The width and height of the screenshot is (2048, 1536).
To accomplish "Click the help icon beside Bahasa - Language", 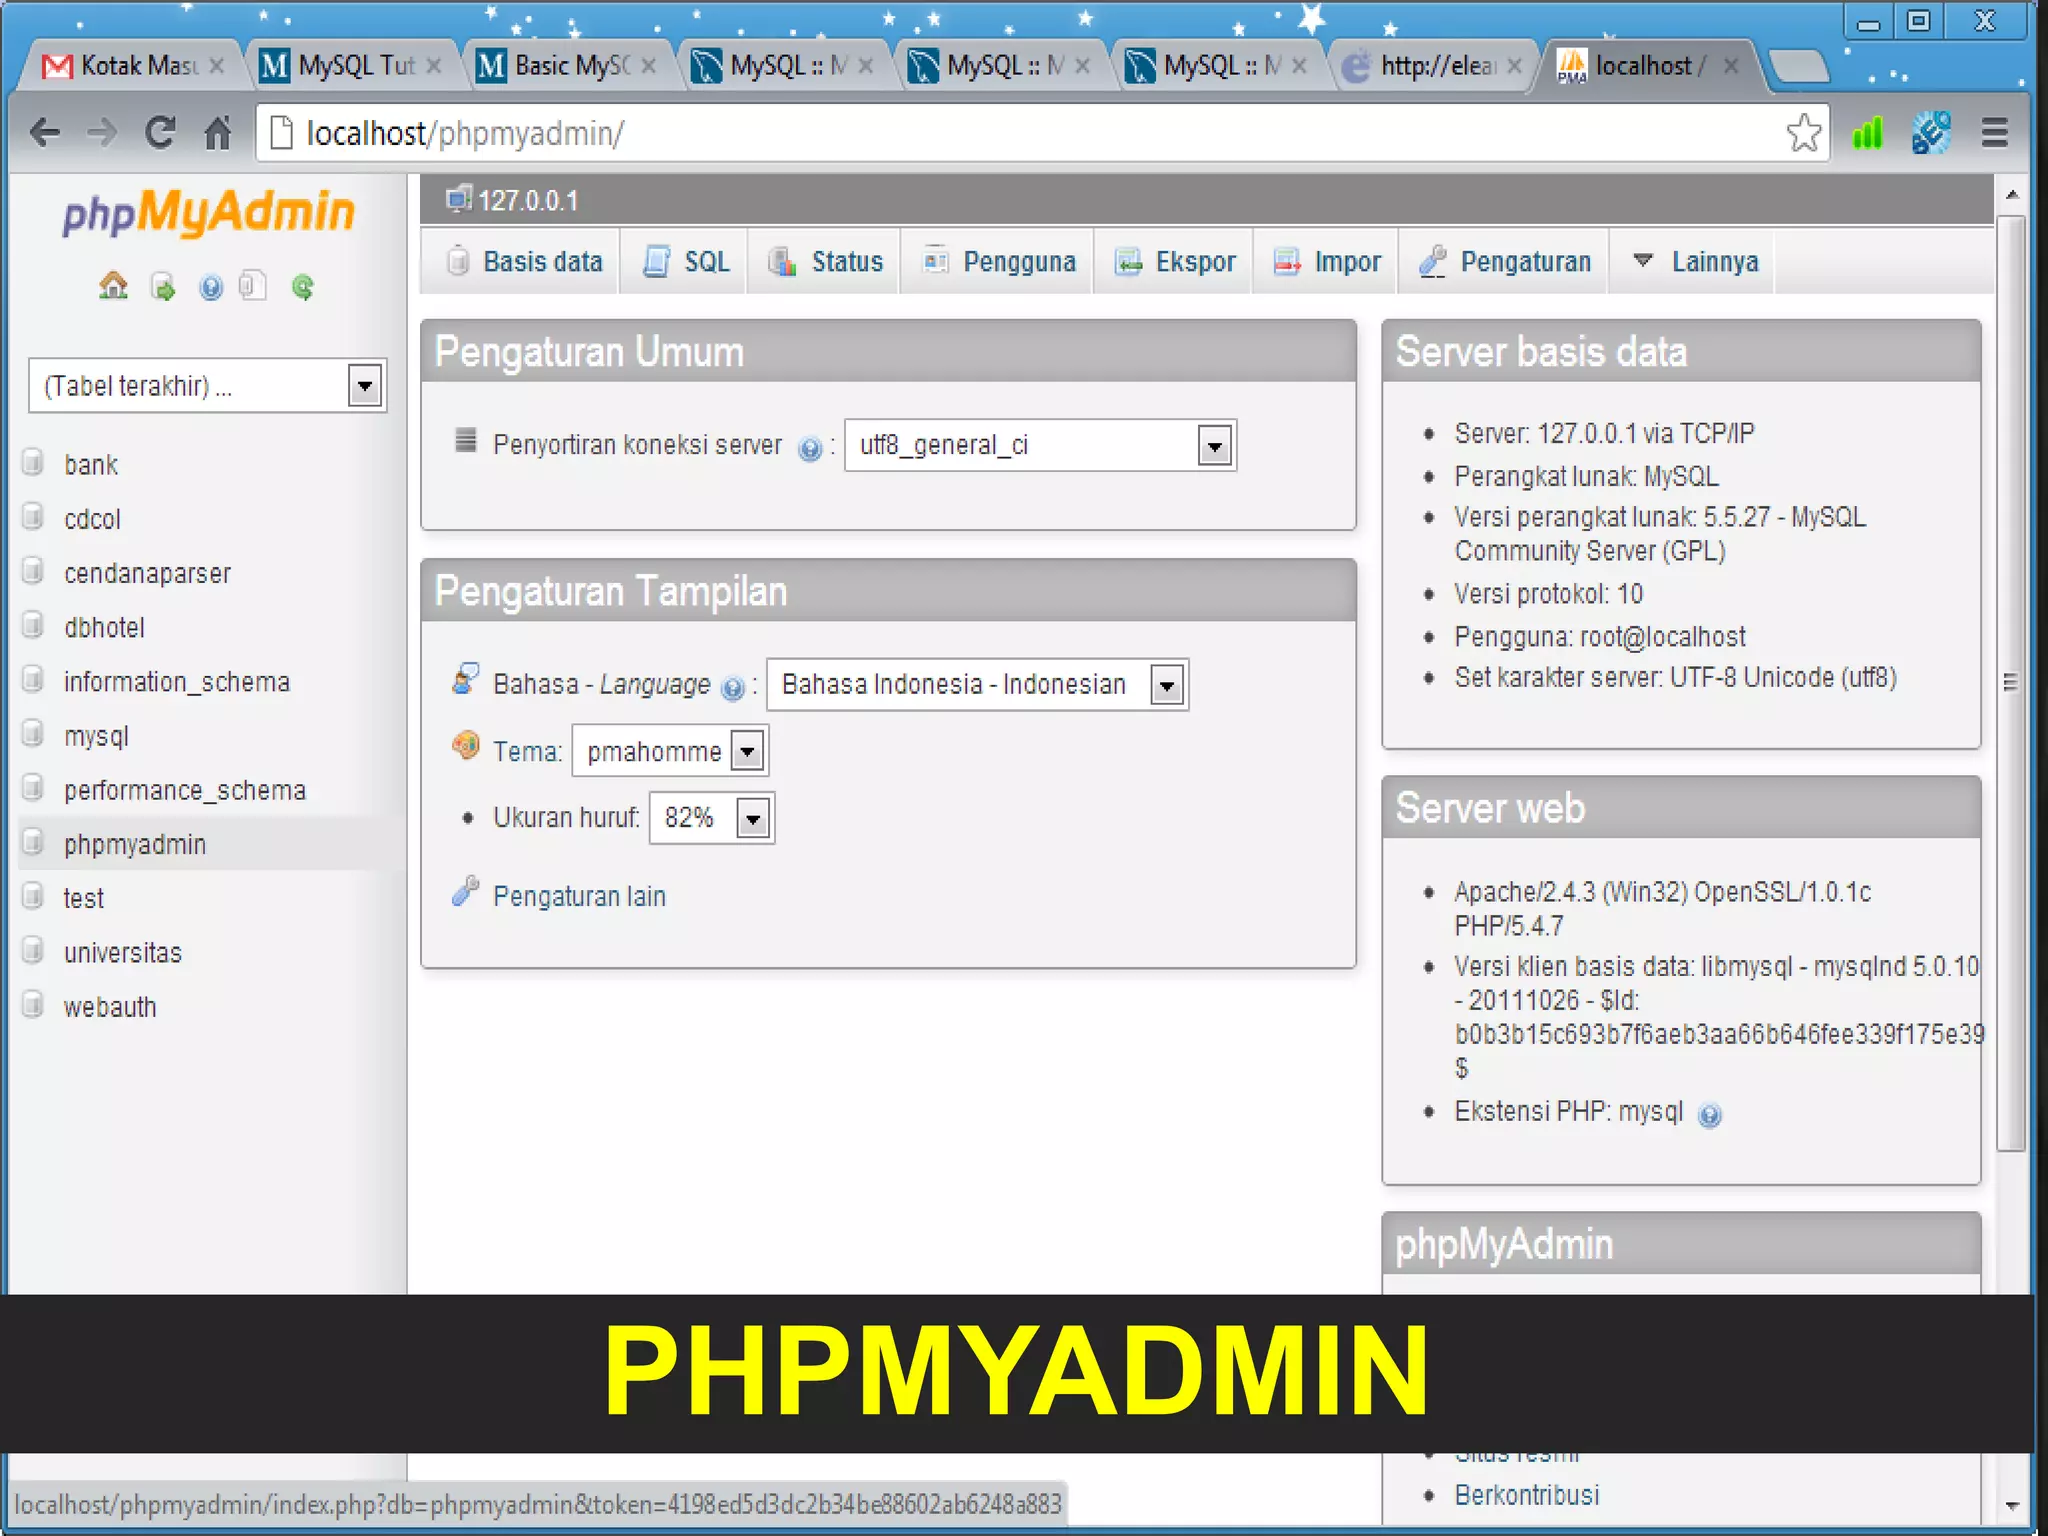I will (x=733, y=688).
